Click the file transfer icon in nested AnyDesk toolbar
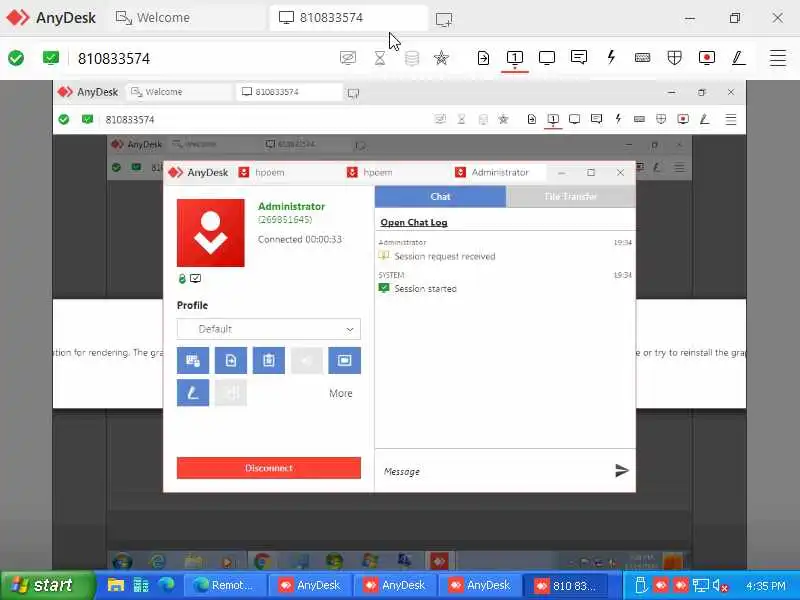 tap(531, 119)
